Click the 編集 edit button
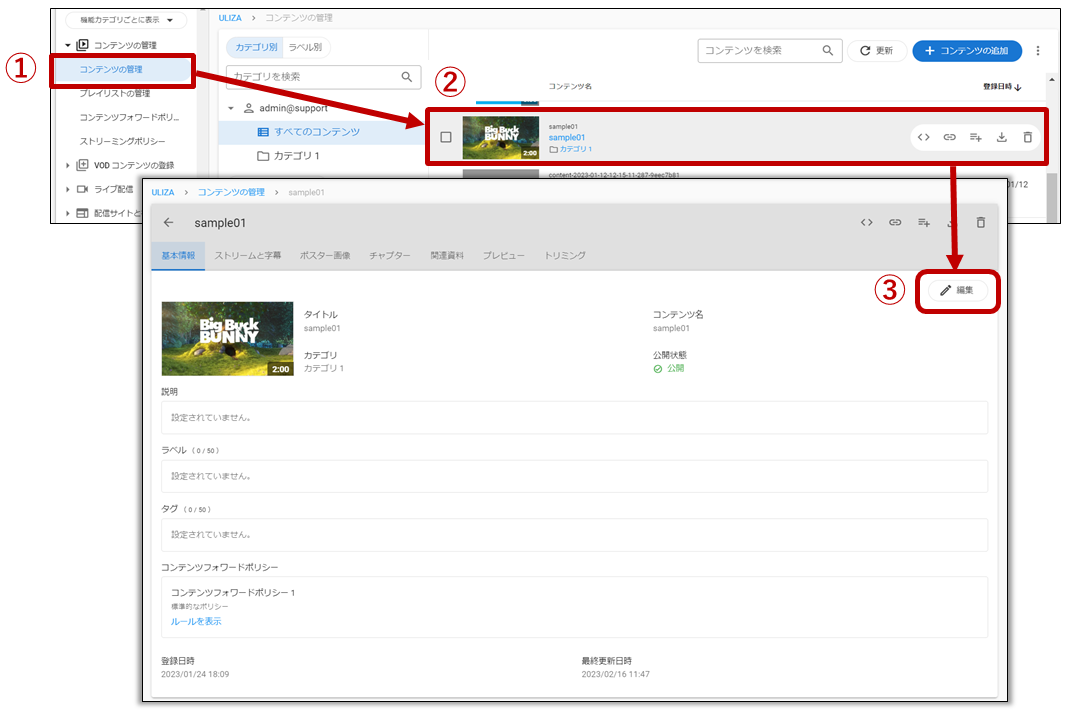This screenshot has width=1068, height=711. click(957, 290)
